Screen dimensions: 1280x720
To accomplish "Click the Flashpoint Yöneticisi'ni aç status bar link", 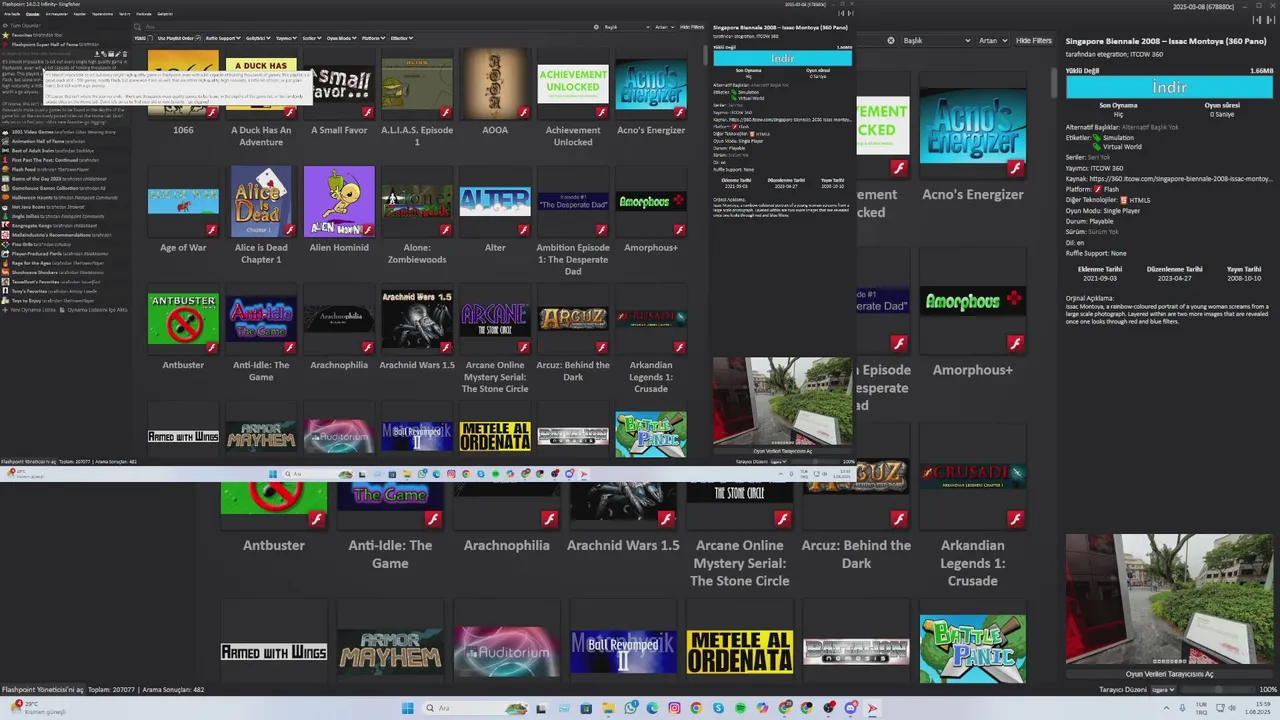I will [x=43, y=690].
